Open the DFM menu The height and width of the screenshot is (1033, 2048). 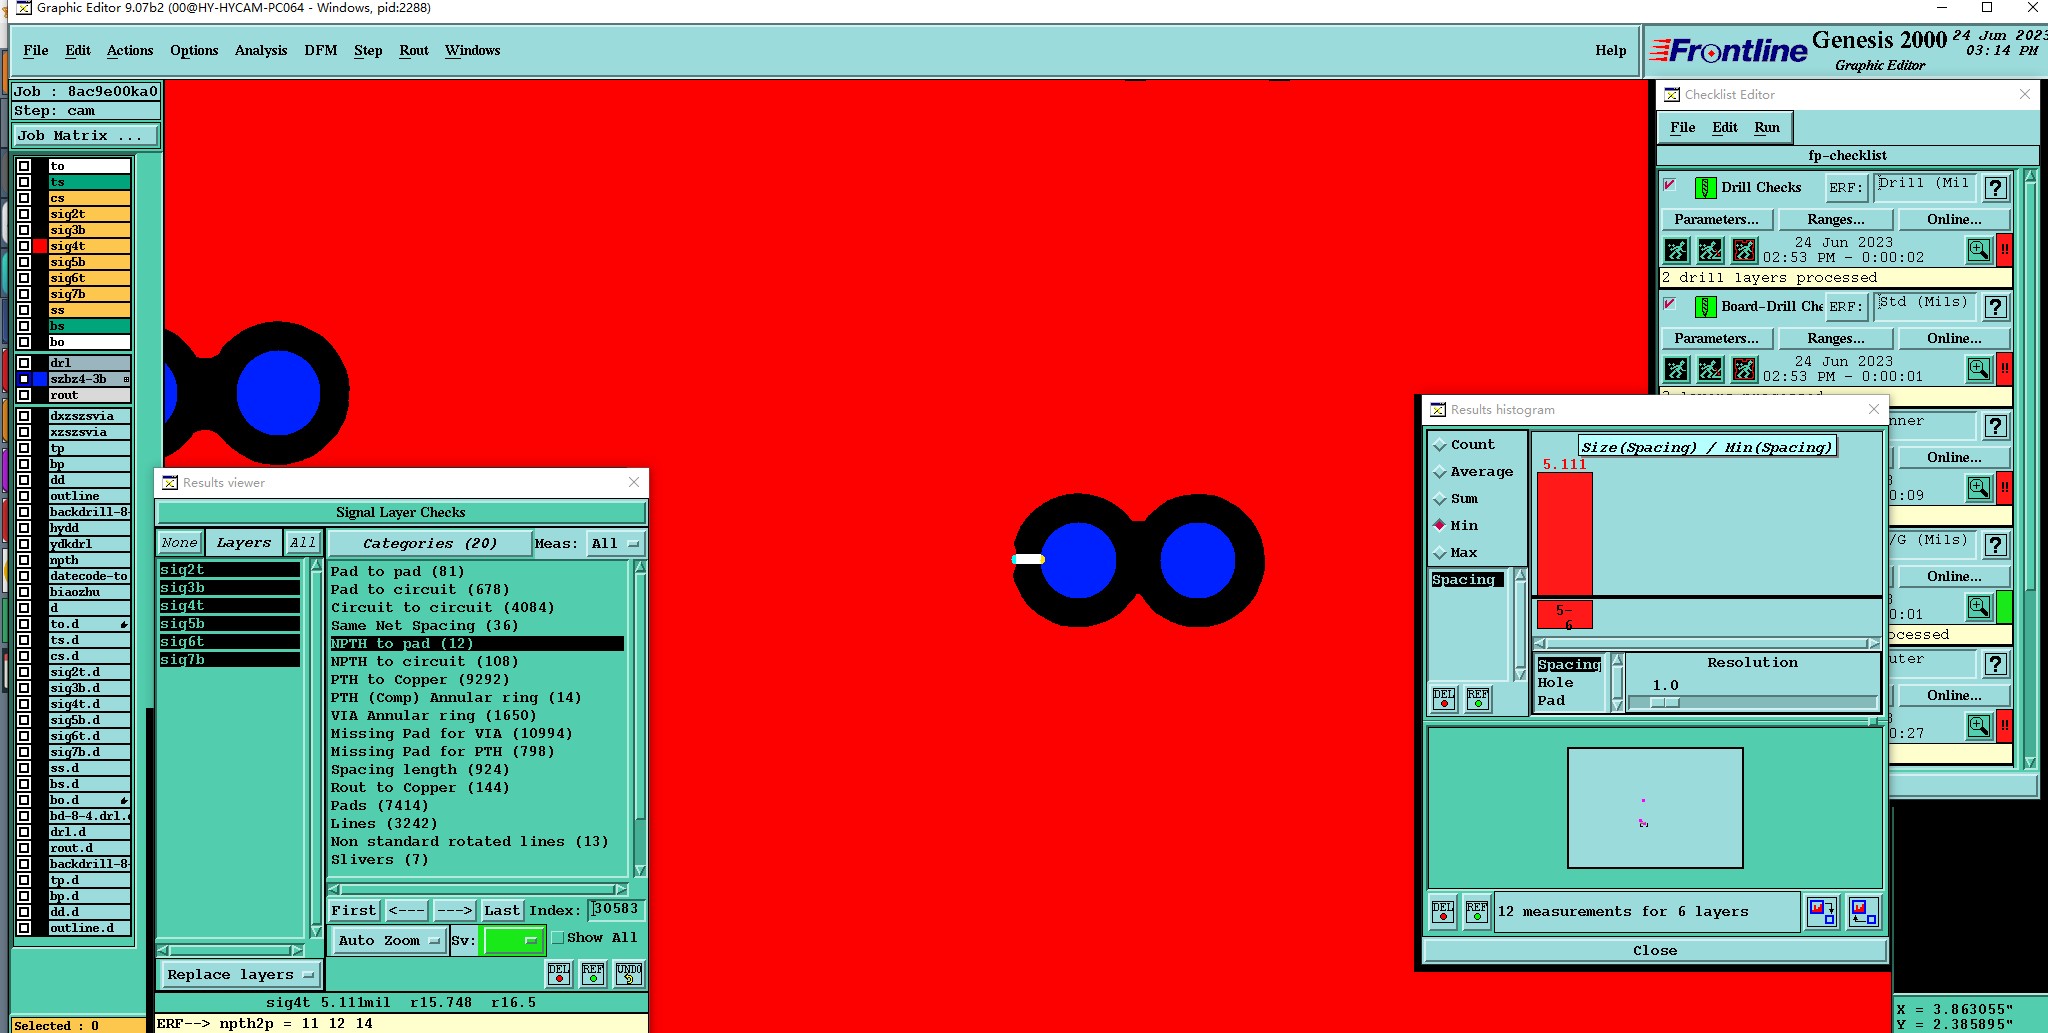pyautogui.click(x=321, y=50)
